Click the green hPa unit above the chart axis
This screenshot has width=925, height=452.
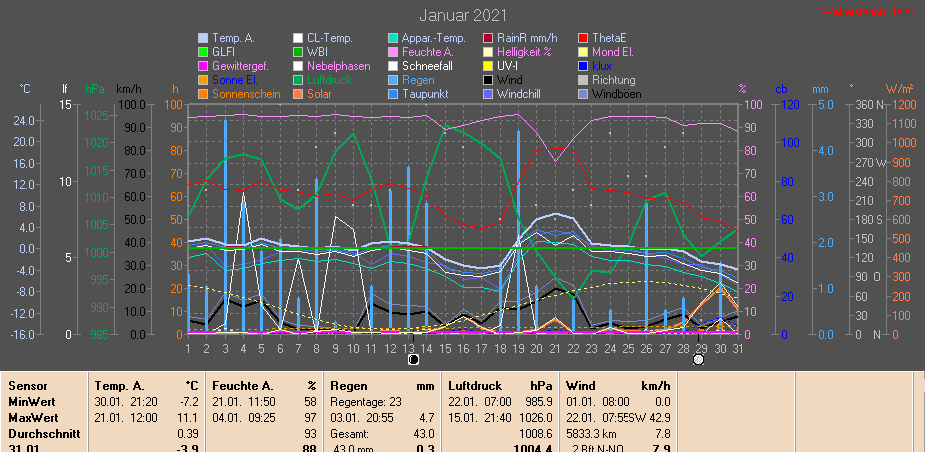coord(94,89)
